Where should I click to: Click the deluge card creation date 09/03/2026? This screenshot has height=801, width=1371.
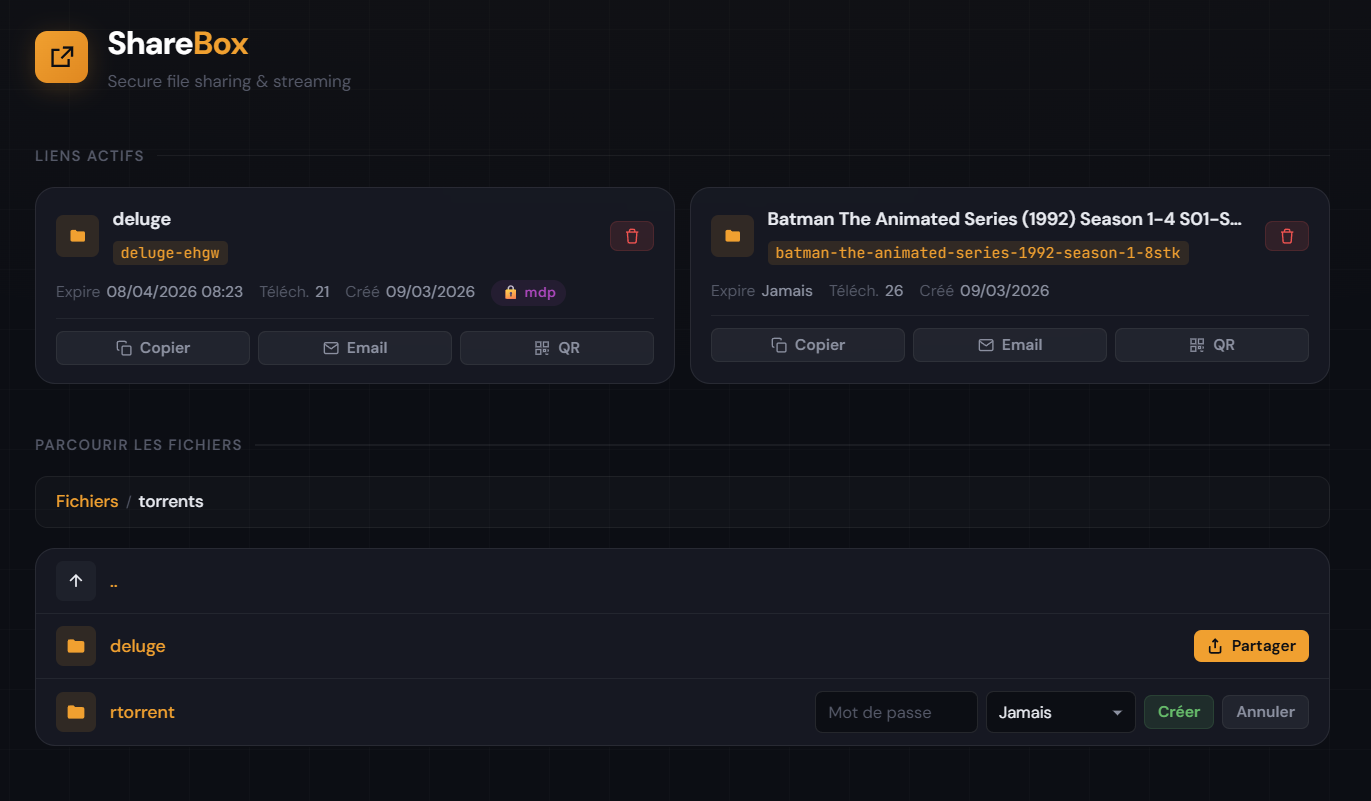(430, 292)
